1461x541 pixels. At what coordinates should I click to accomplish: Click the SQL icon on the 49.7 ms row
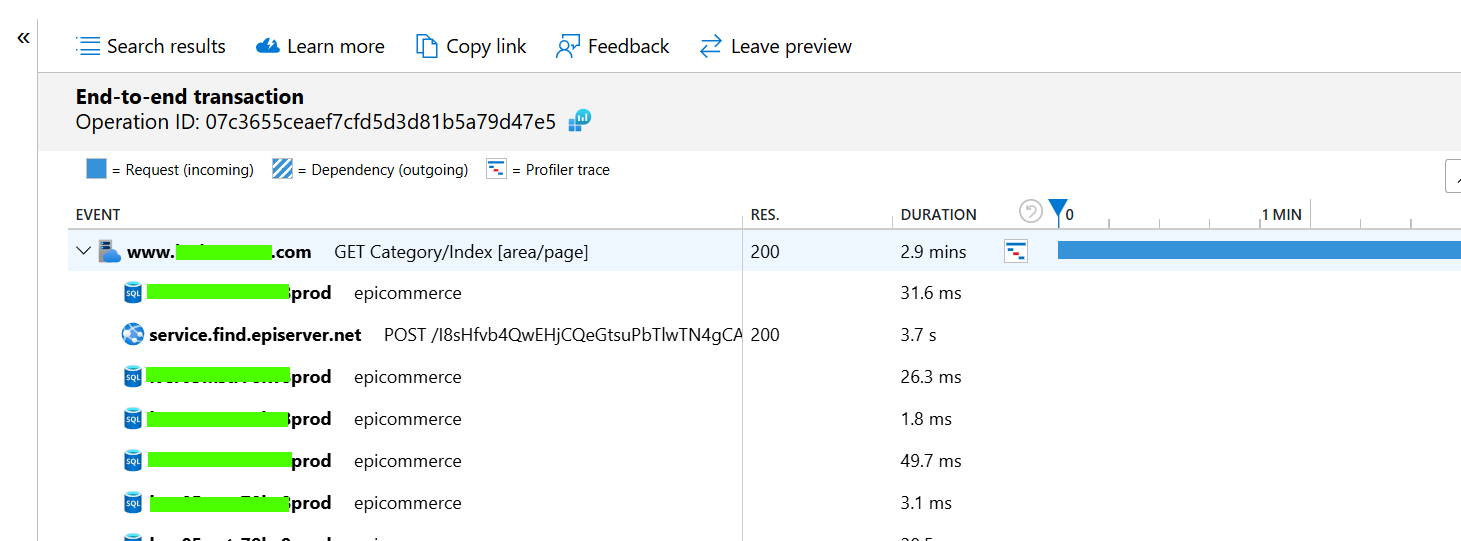click(133, 461)
